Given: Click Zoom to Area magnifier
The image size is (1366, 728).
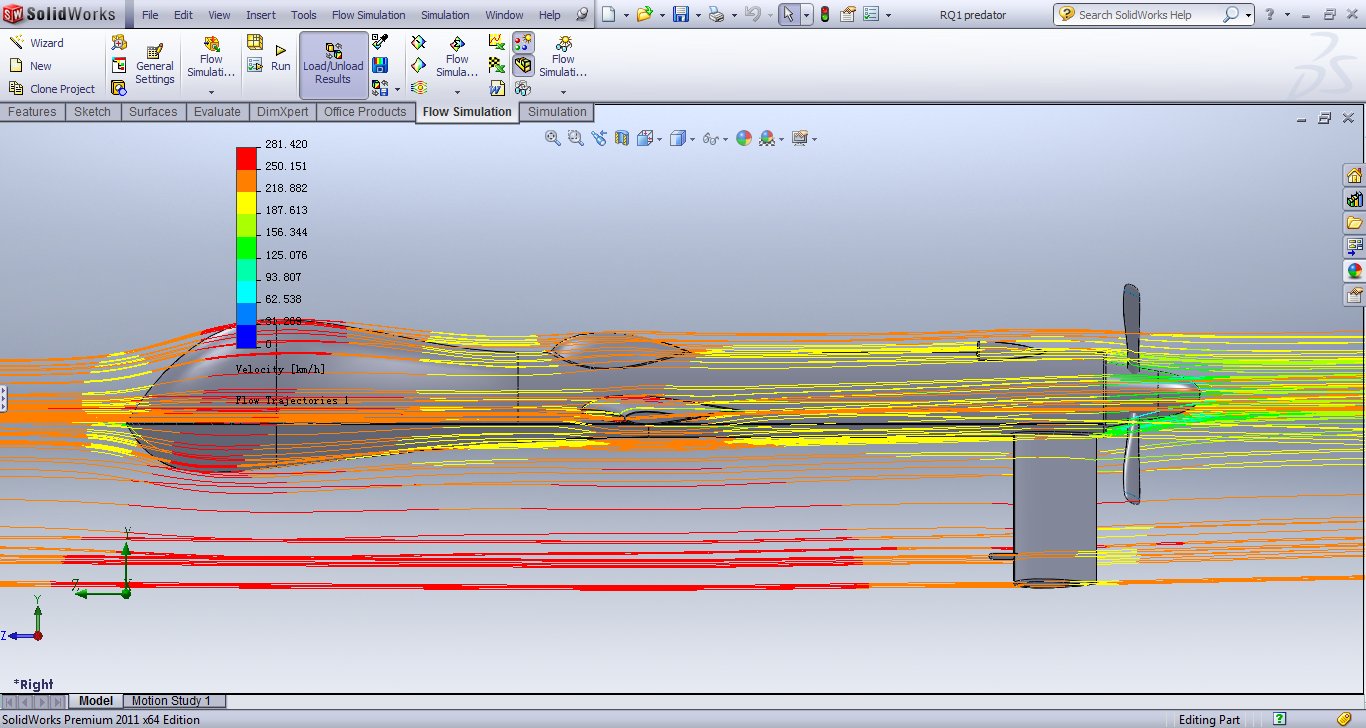Looking at the screenshot, I should (576, 138).
